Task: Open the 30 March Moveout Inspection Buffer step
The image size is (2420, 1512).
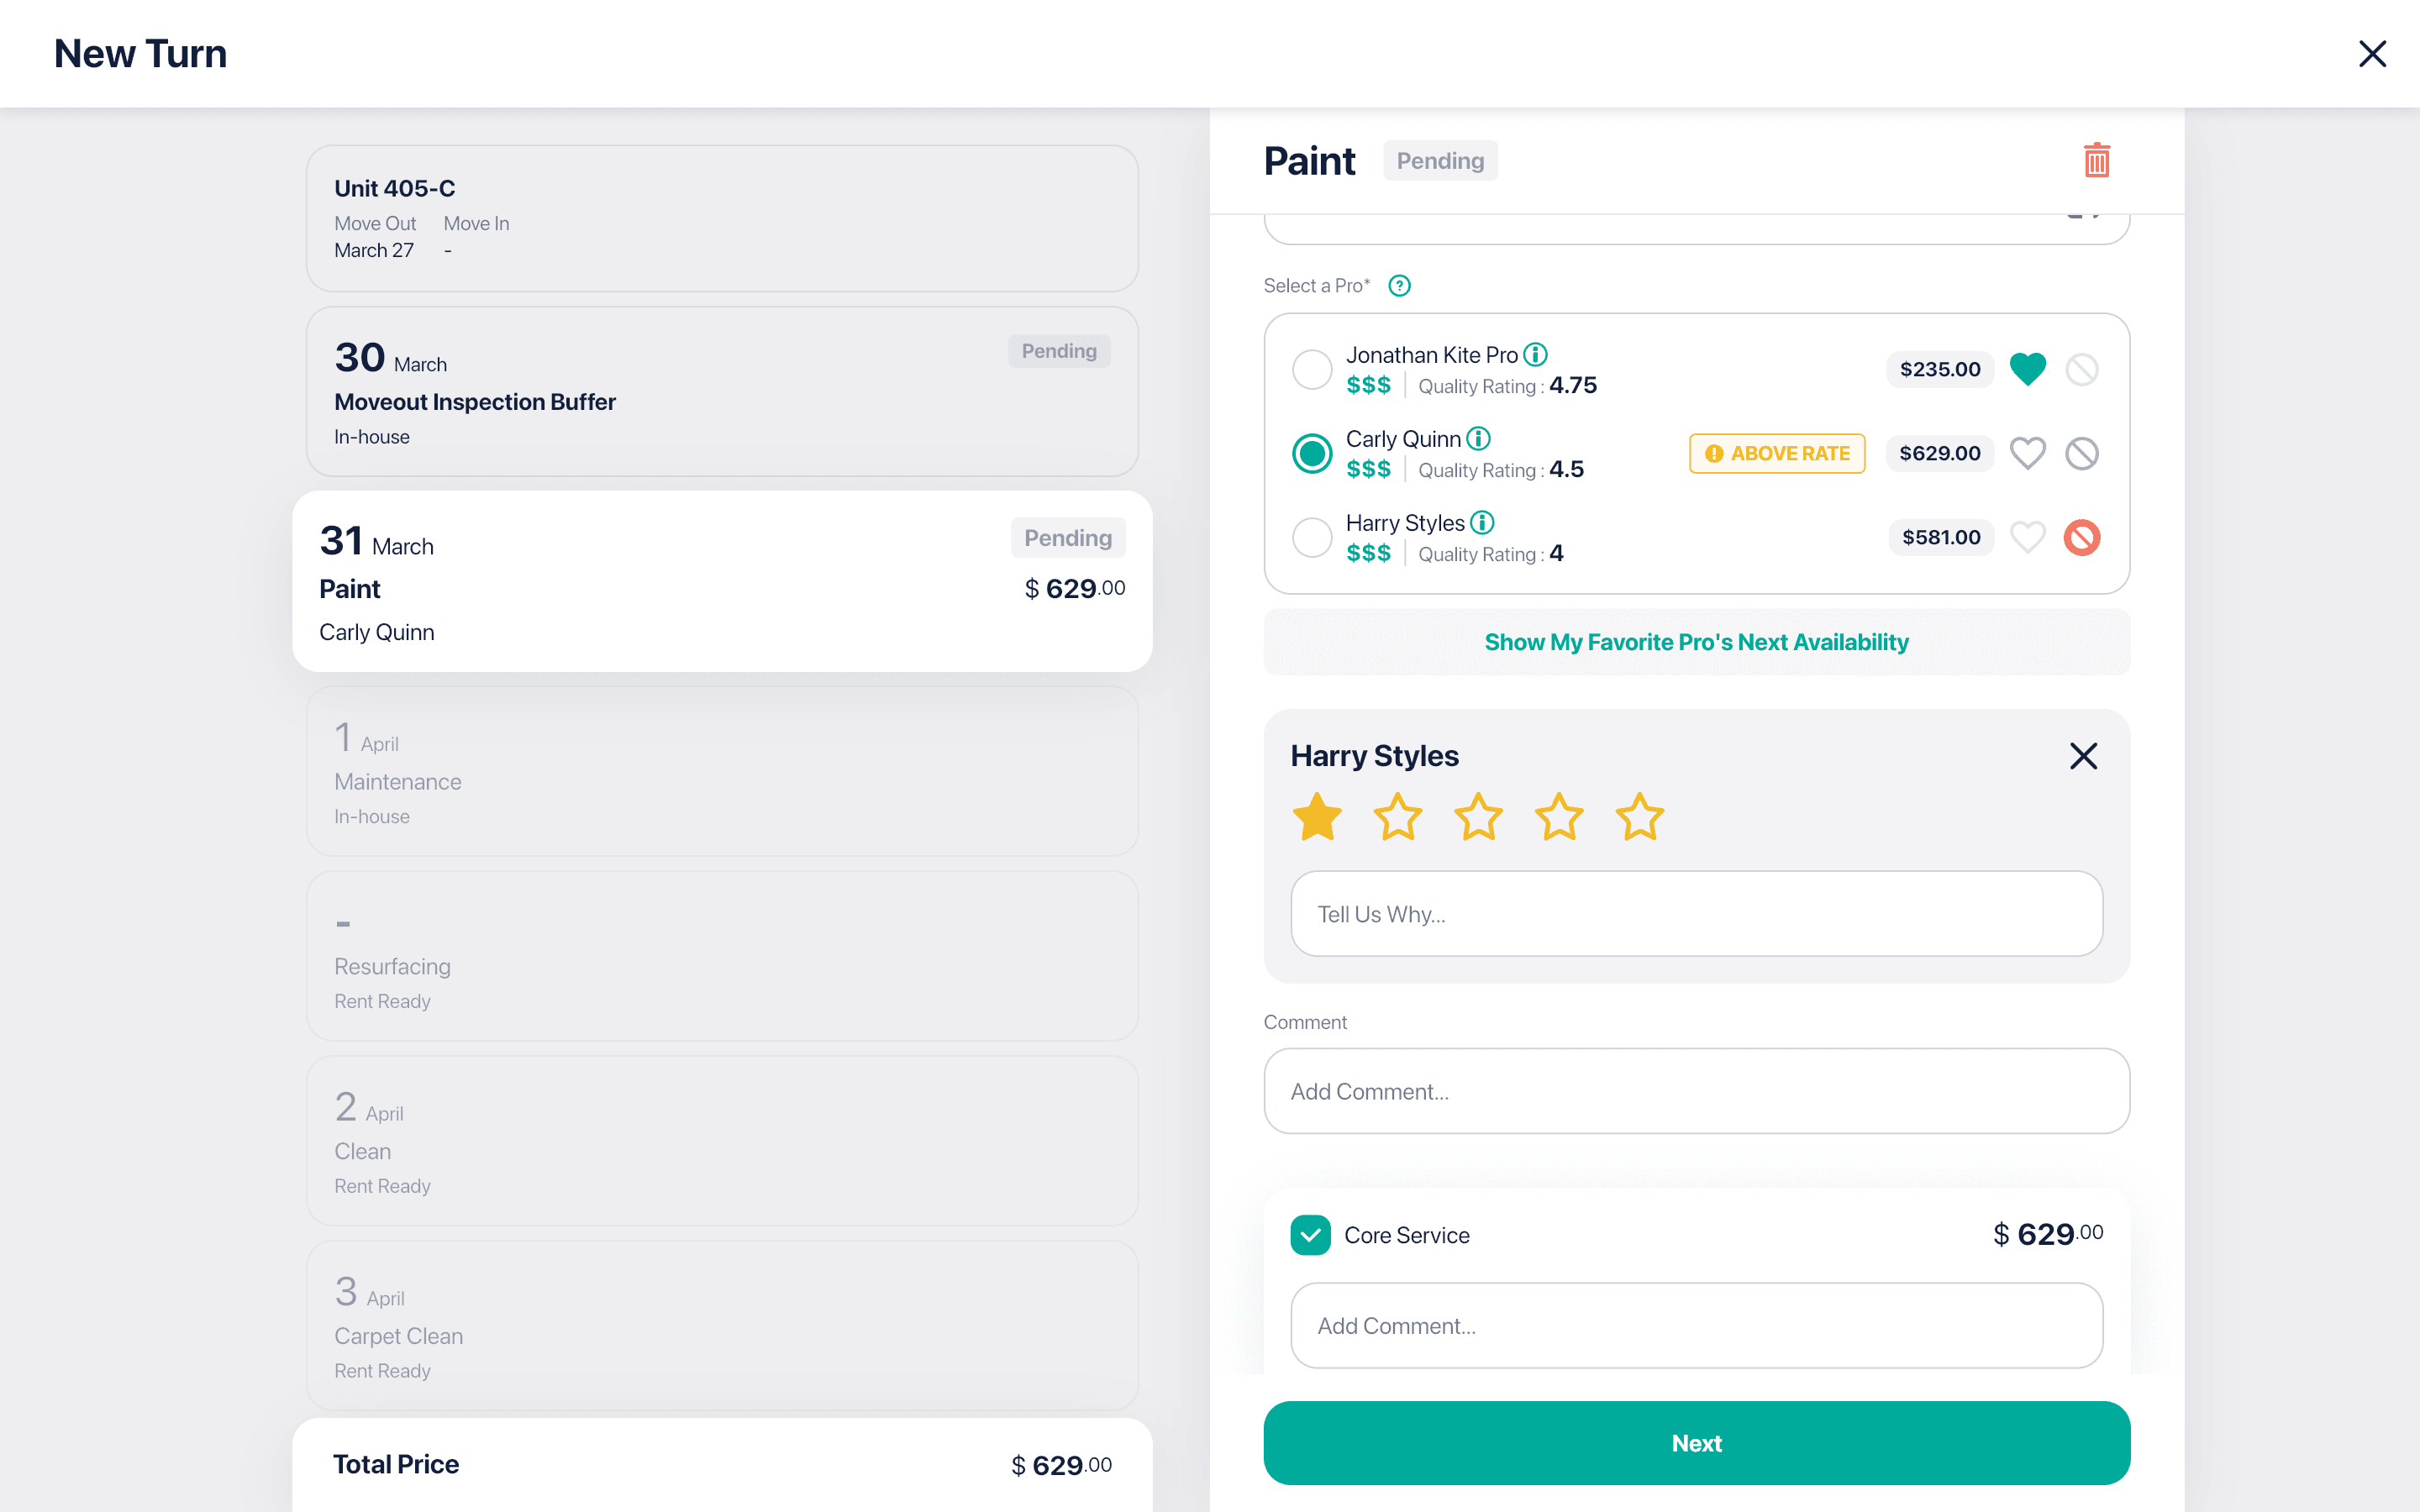Action: pyautogui.click(x=722, y=392)
